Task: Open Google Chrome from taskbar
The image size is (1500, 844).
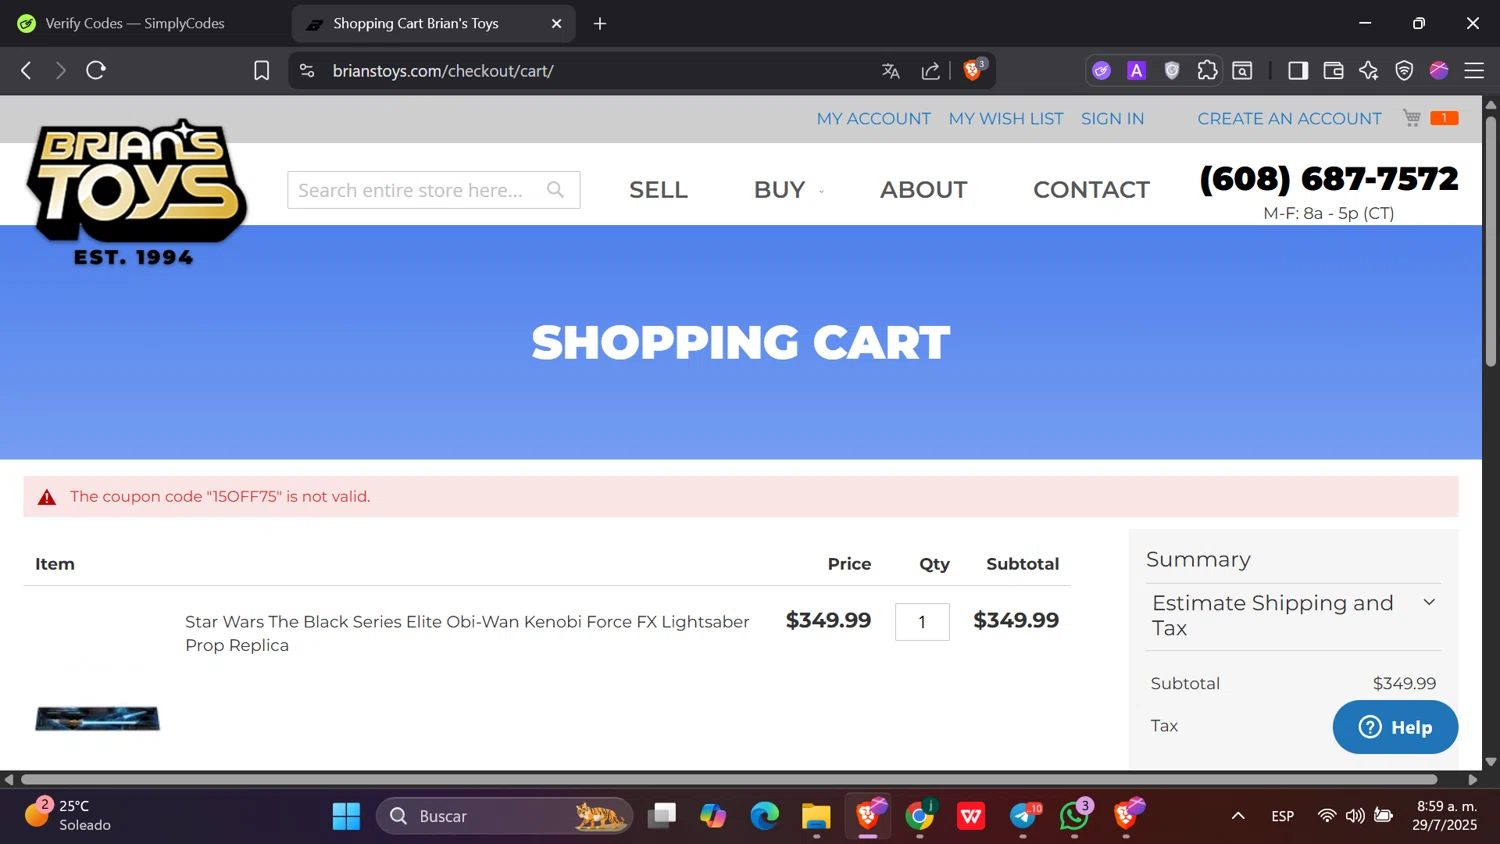Action: pos(920,816)
